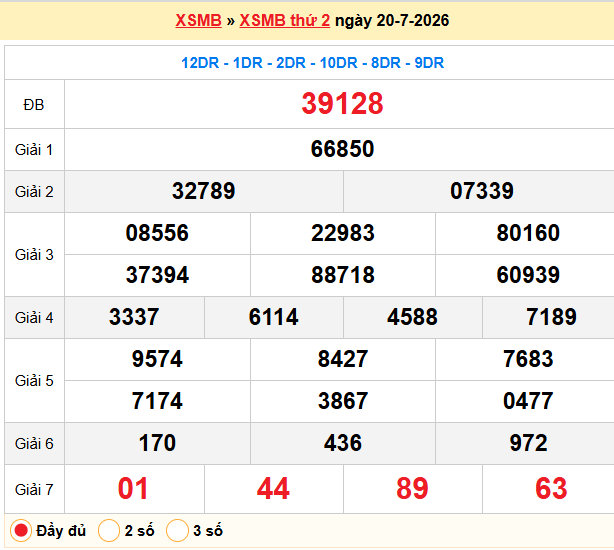Select the 2 số radio option
Viewport: 614px width, 550px height.
(109, 530)
